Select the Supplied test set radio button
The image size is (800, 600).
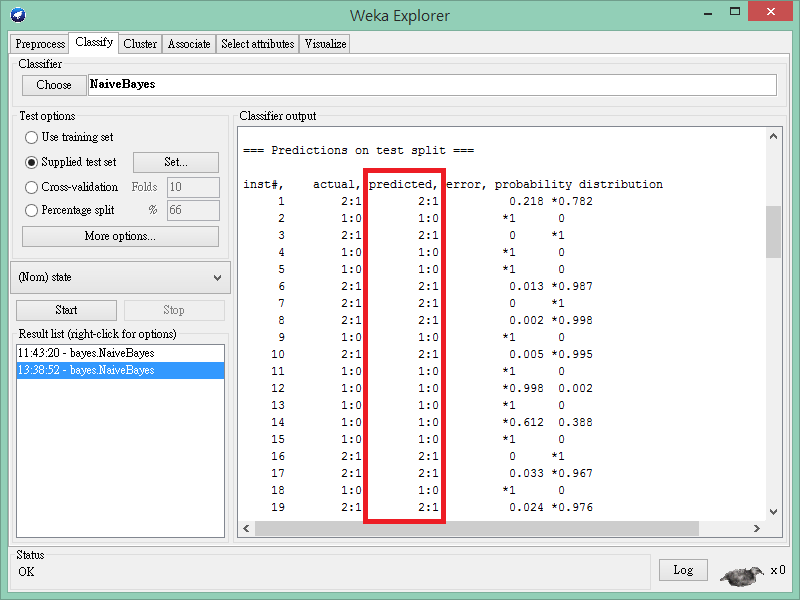pos(31,162)
